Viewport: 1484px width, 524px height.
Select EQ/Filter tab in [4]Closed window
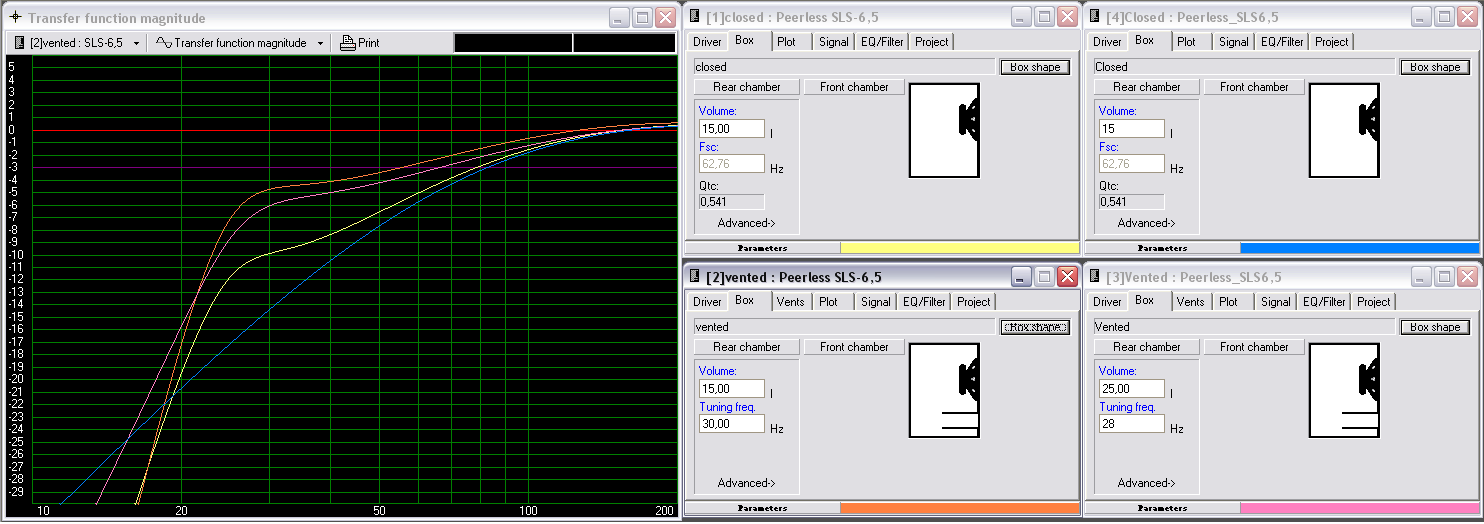pyautogui.click(x=1282, y=42)
